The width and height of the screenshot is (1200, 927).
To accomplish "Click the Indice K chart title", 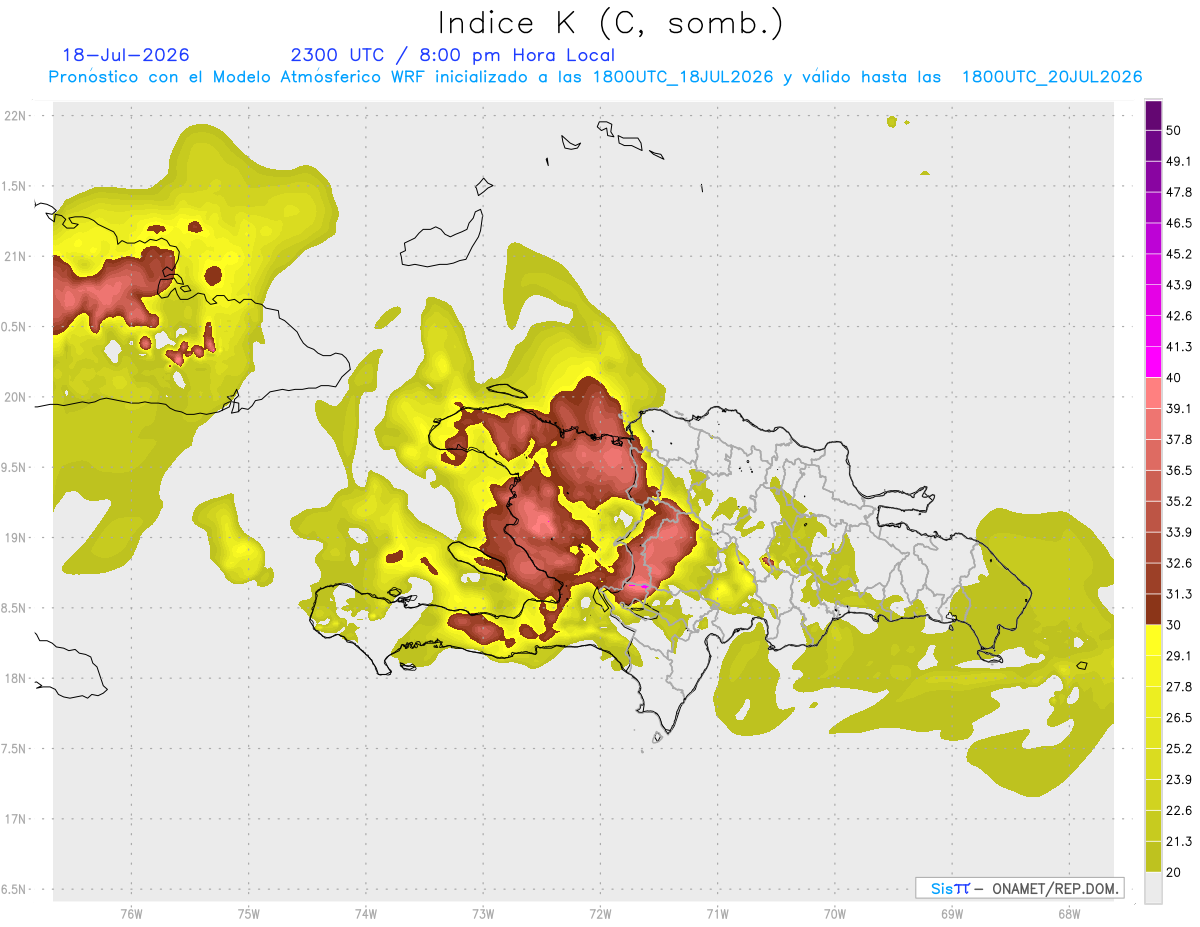I will (611, 22).
